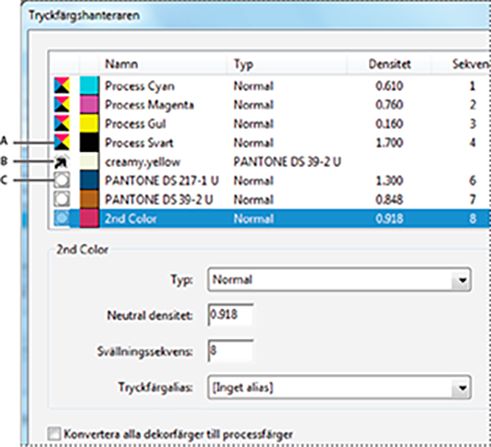Select PANTONE DS 39-2 U in Namn column
The height and width of the screenshot is (447, 491).
pyautogui.click(x=159, y=199)
